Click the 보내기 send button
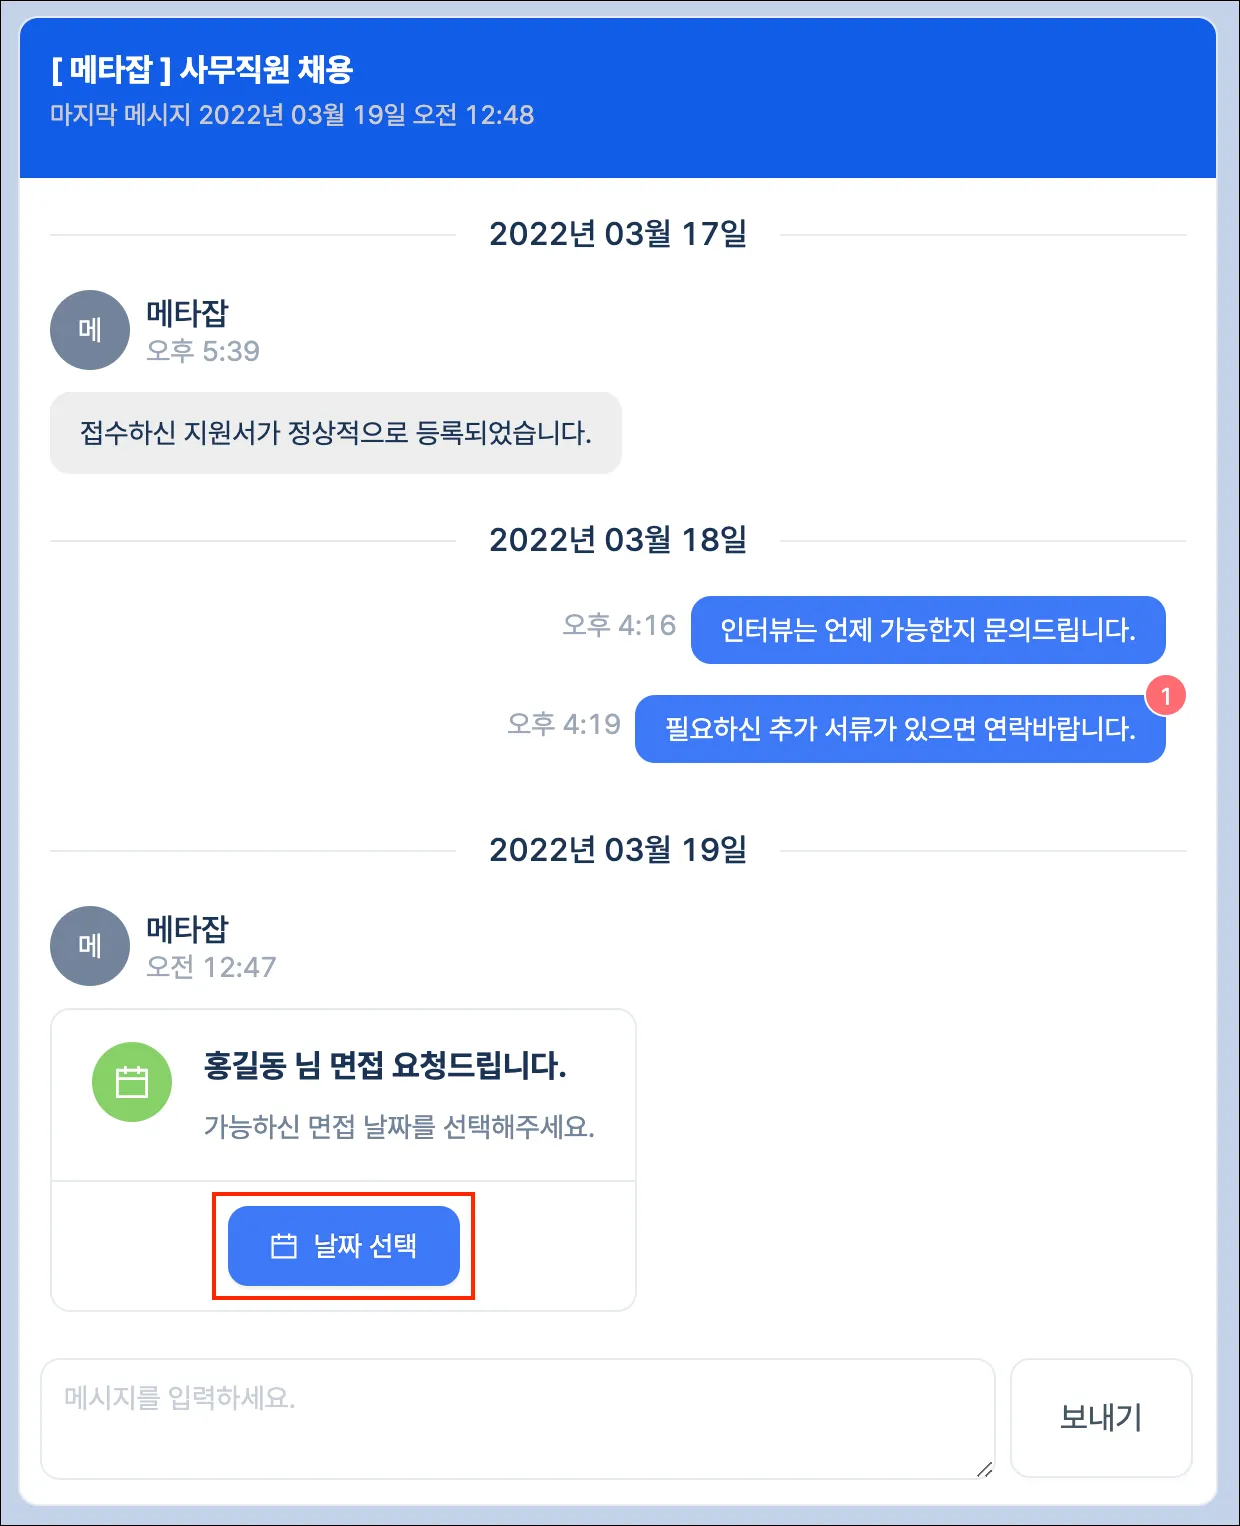The image size is (1240, 1526). tap(1101, 1417)
